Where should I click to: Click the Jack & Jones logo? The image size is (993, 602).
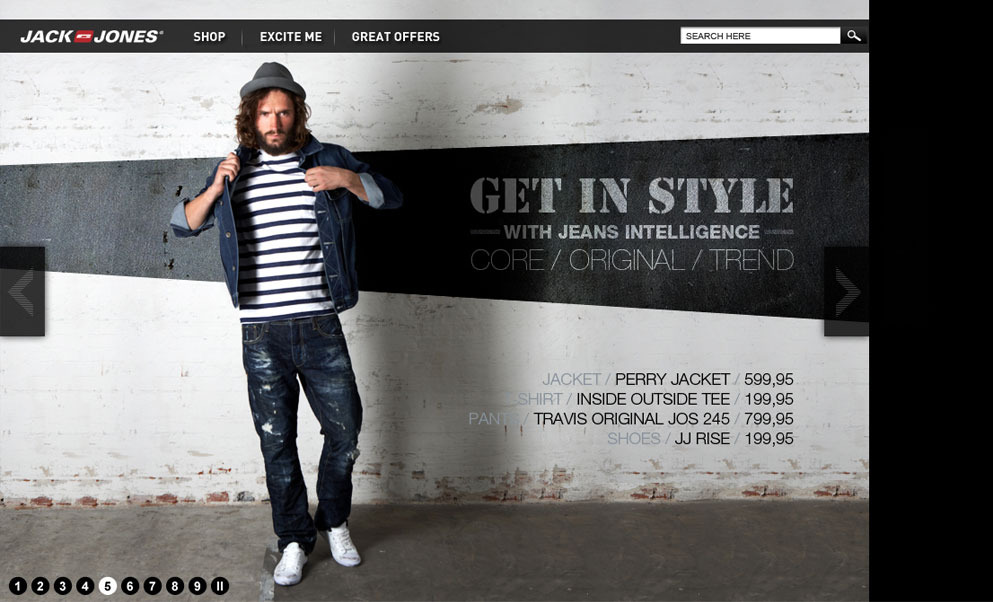point(91,37)
